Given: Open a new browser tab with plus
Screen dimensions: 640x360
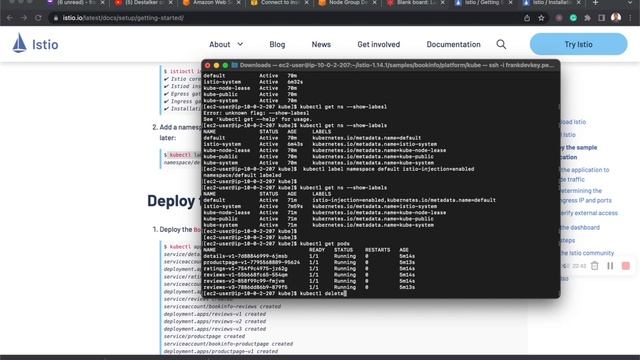Looking at the screenshot, I should (596, 3).
